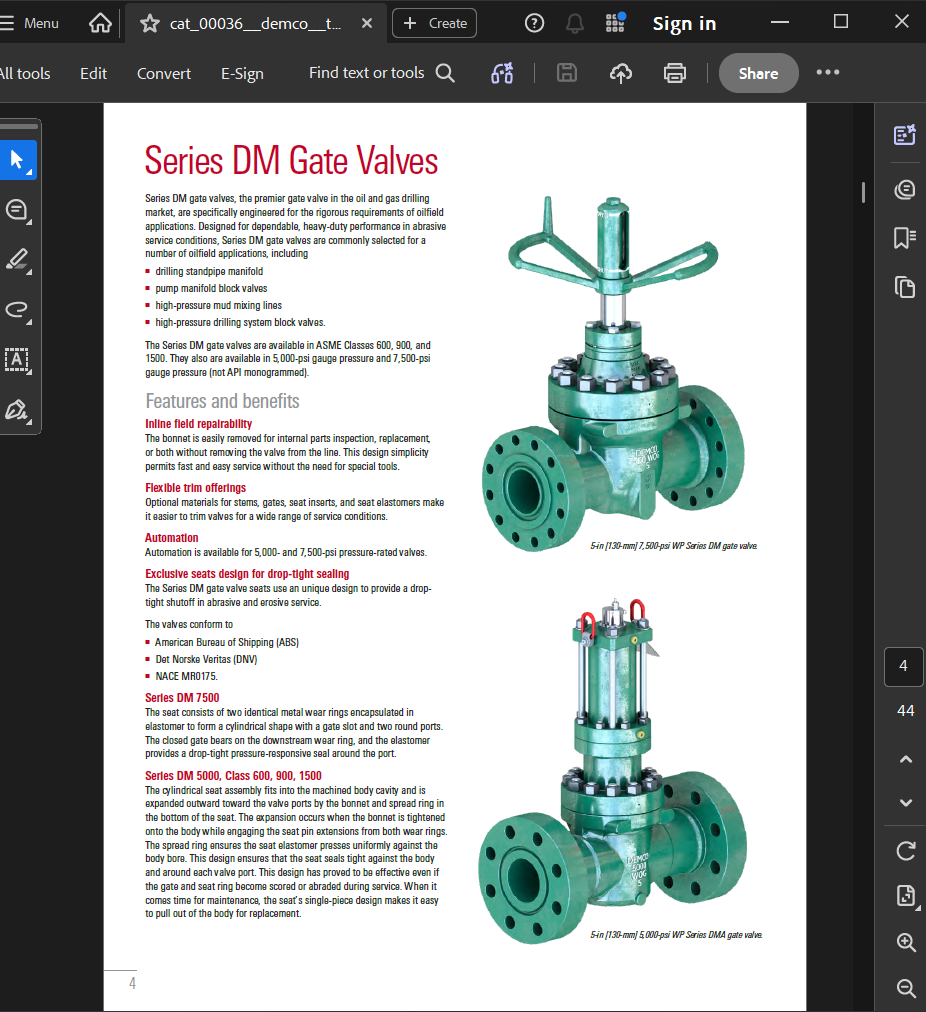
Task: Click the upload to cloud icon
Action: click(x=621, y=73)
